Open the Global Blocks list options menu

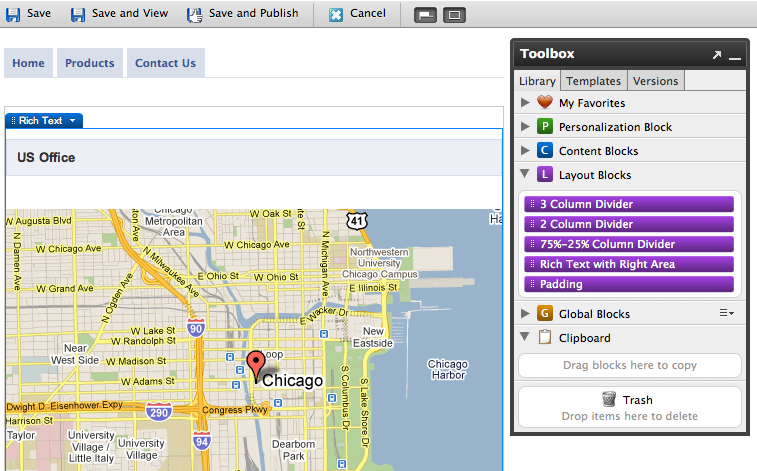[727, 314]
